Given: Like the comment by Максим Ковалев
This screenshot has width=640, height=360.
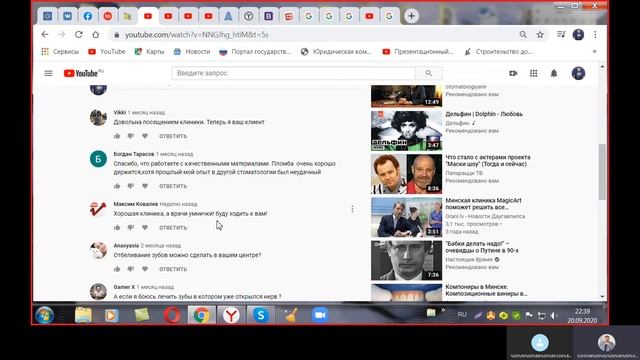Looking at the screenshot, I should coord(117,227).
